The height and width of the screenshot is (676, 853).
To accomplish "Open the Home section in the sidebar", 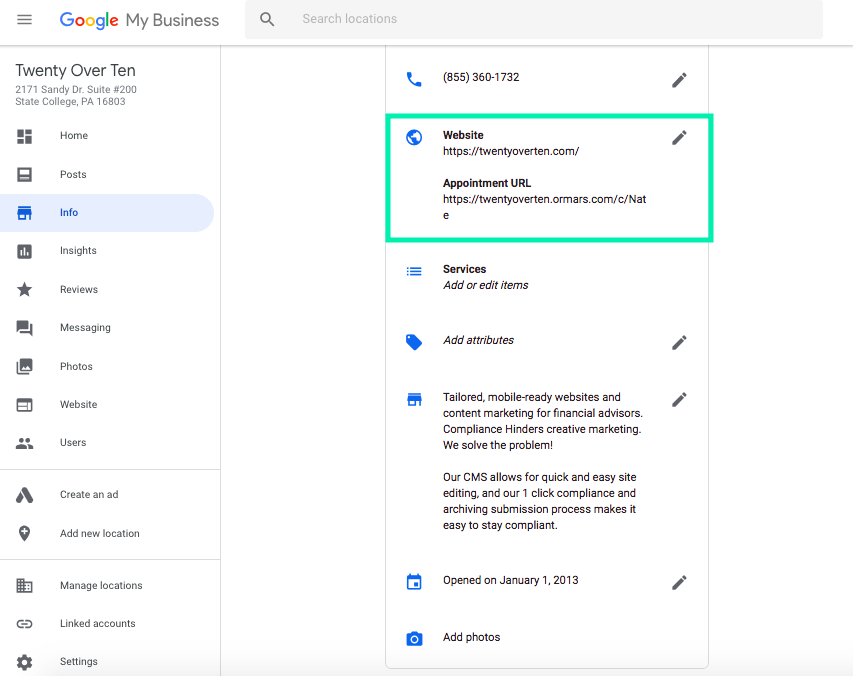I will (x=74, y=136).
